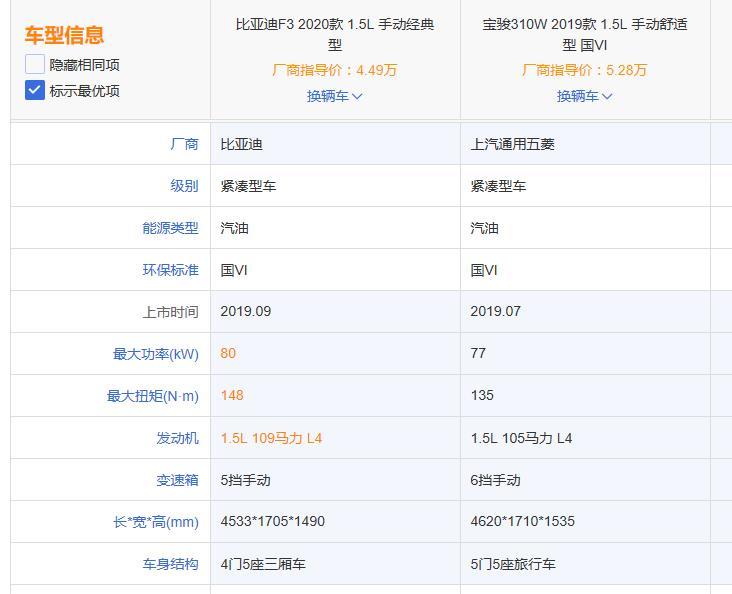Image resolution: width=732 pixels, height=594 pixels.
Task: Click the 2019.07 launch date cell
Action: (x=585, y=311)
